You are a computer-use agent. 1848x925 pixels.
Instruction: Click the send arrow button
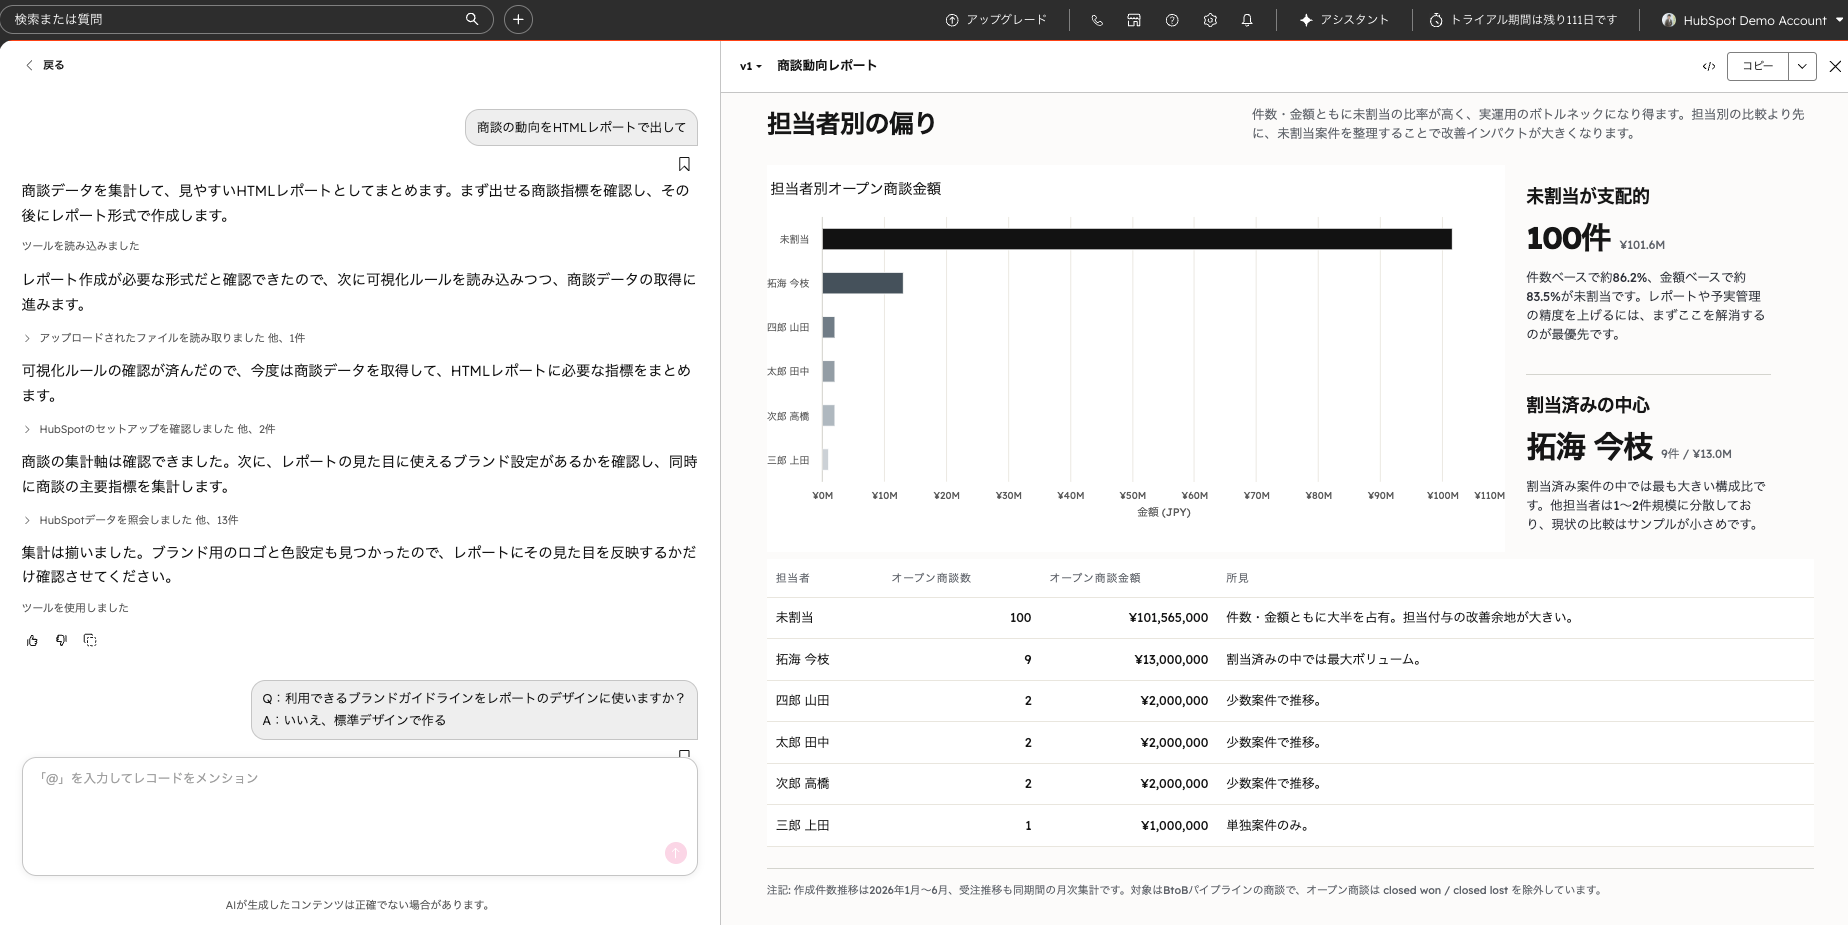[x=676, y=853]
